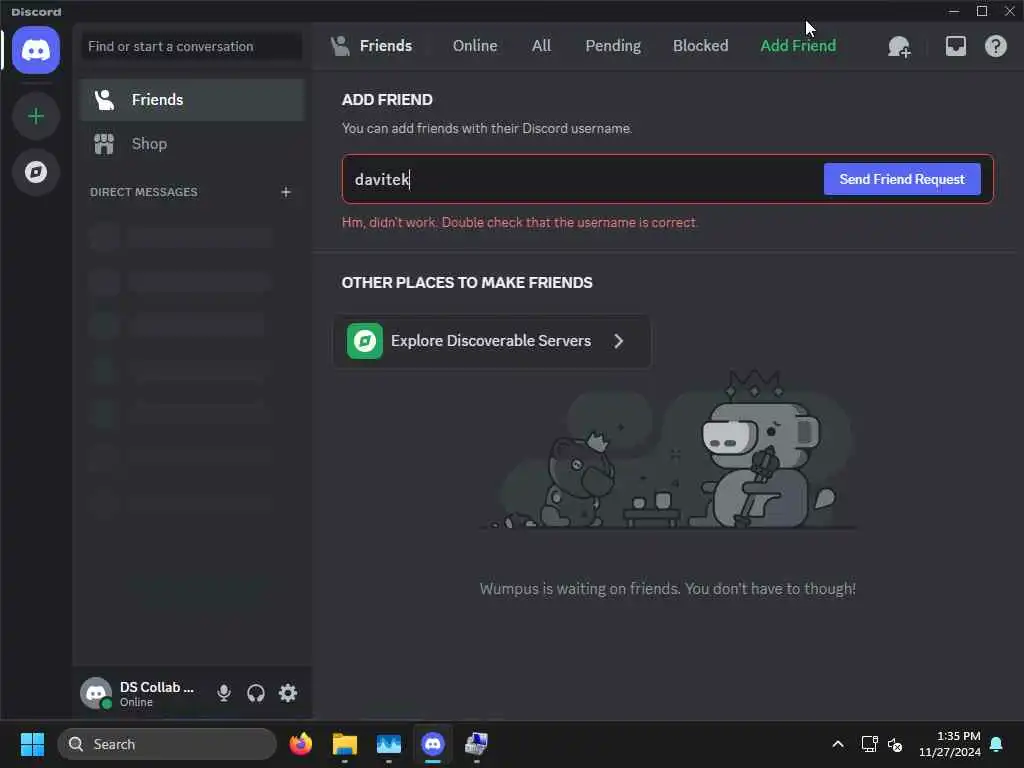This screenshot has width=1024, height=768.
Task: Select Friends in the sidebar
Action: click(193, 100)
